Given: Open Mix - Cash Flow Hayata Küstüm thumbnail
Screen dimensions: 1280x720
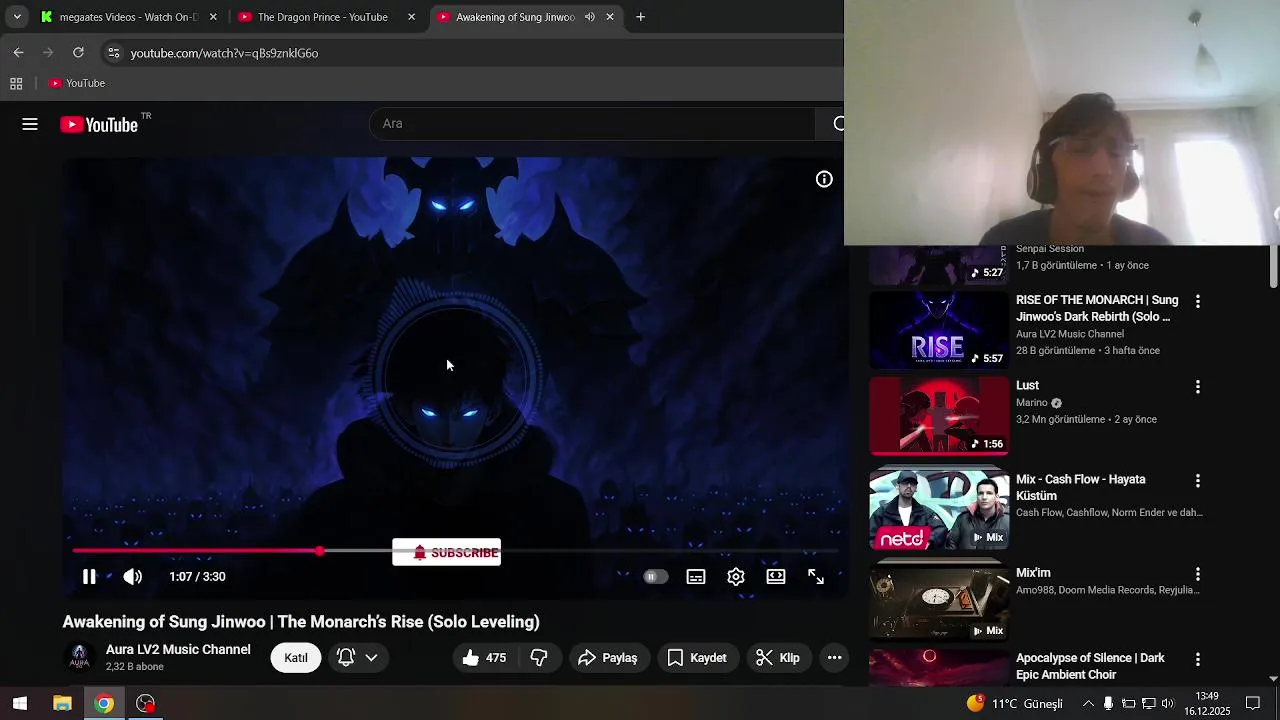Looking at the screenshot, I should 939,509.
